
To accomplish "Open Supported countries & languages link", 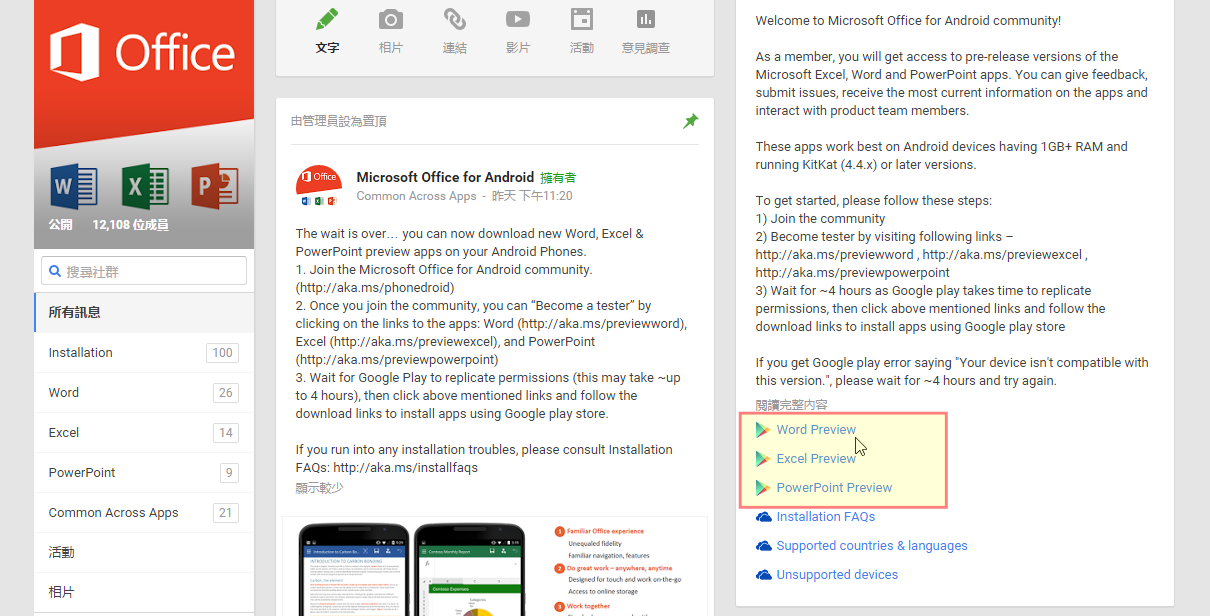I will pos(872,546).
